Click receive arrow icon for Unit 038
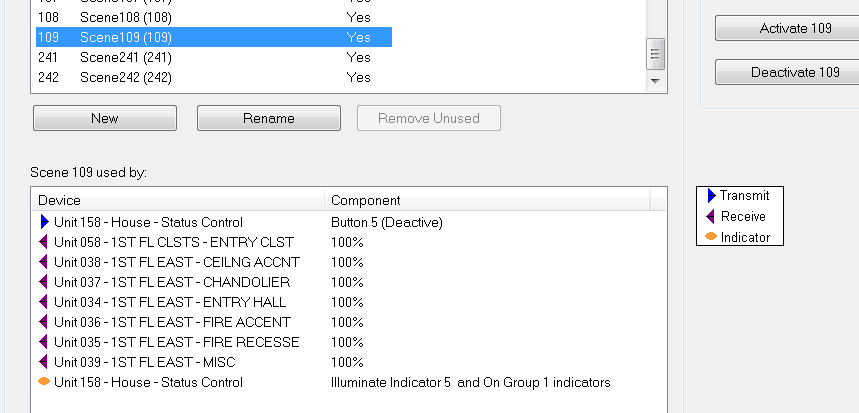Screen dimensions: 859x413 pyautogui.click(x=44, y=262)
